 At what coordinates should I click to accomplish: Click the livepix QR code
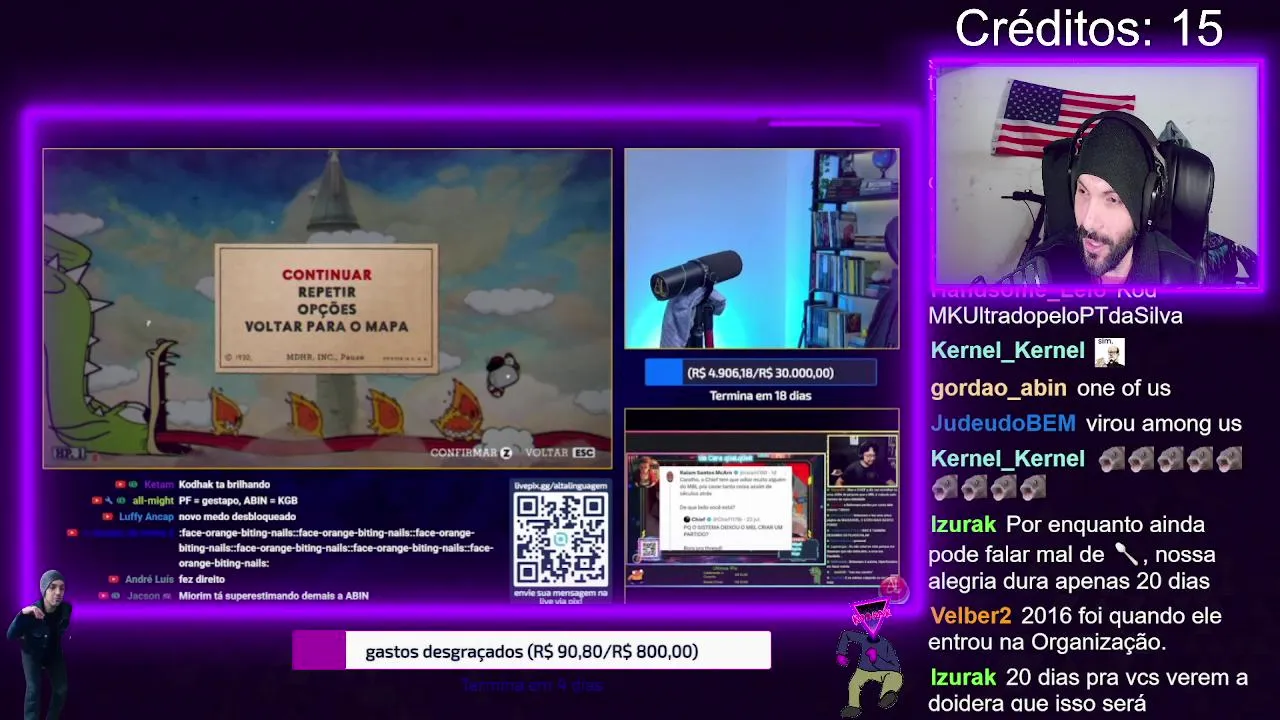(560, 539)
